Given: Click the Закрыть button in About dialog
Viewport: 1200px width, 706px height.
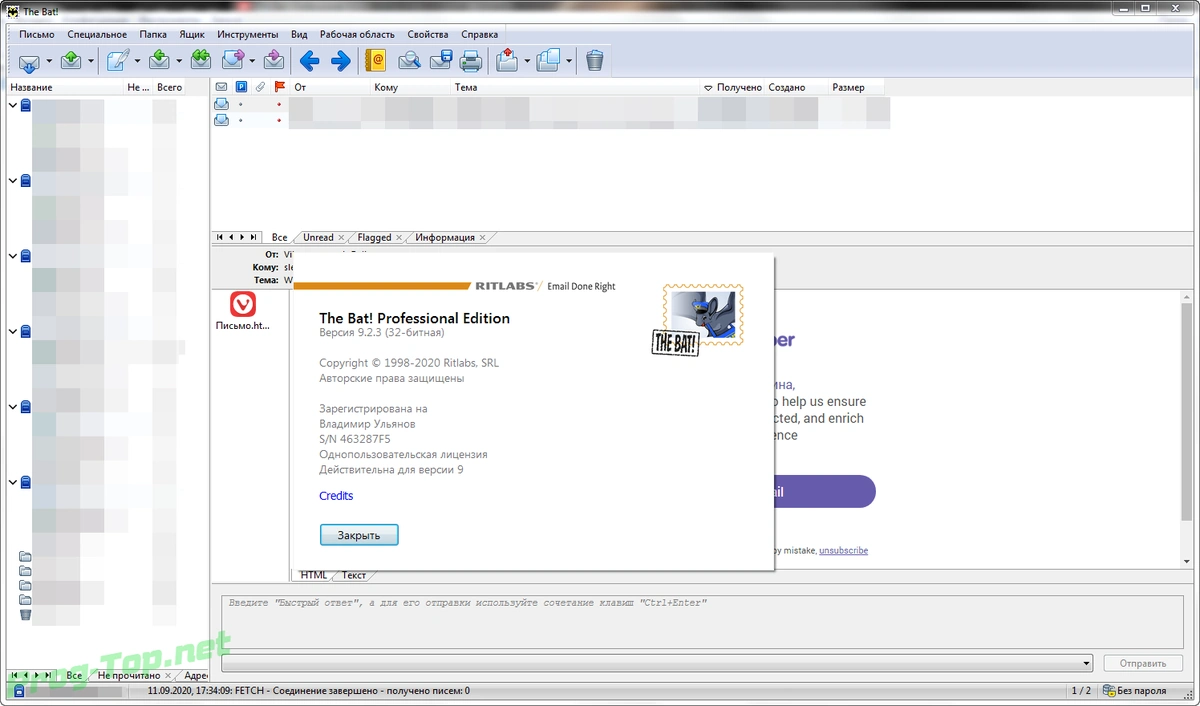Looking at the screenshot, I should (359, 535).
